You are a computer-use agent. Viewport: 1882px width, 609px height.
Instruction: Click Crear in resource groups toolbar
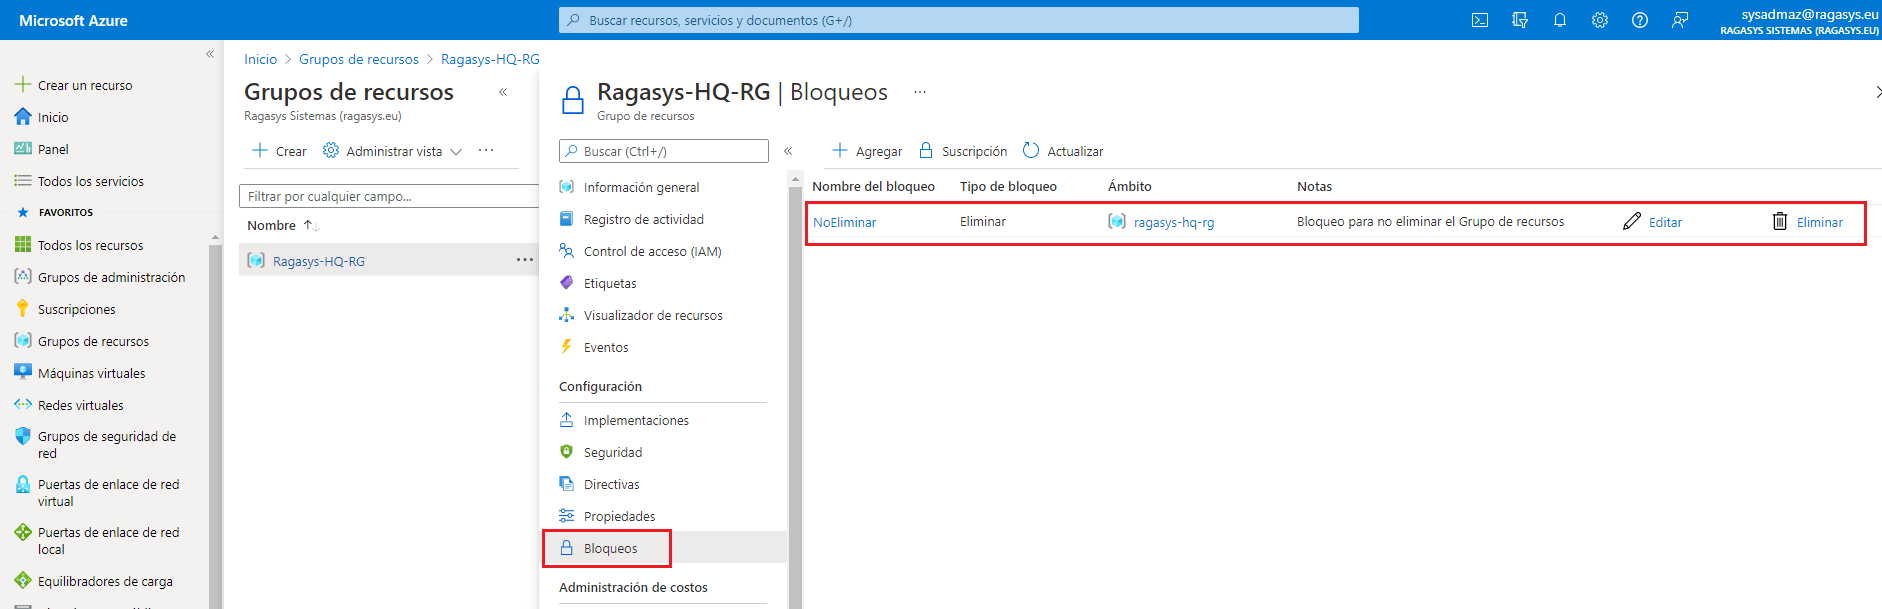pyautogui.click(x=279, y=151)
